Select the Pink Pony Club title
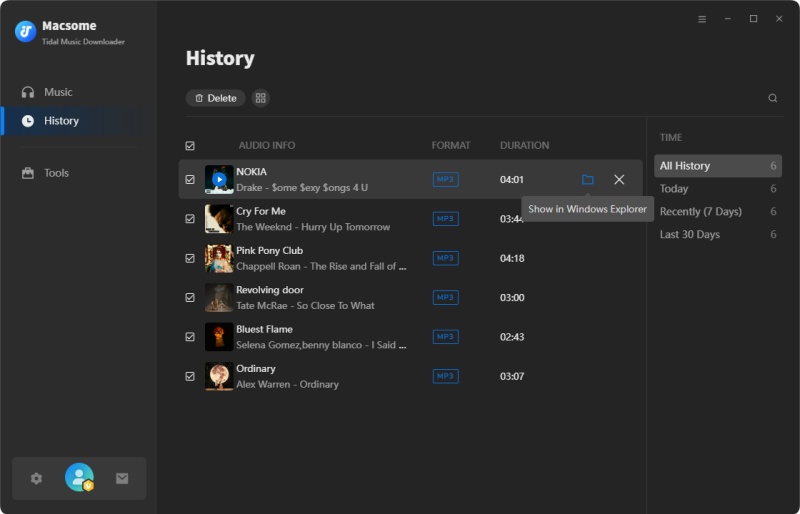The height and width of the screenshot is (514, 800). point(269,250)
